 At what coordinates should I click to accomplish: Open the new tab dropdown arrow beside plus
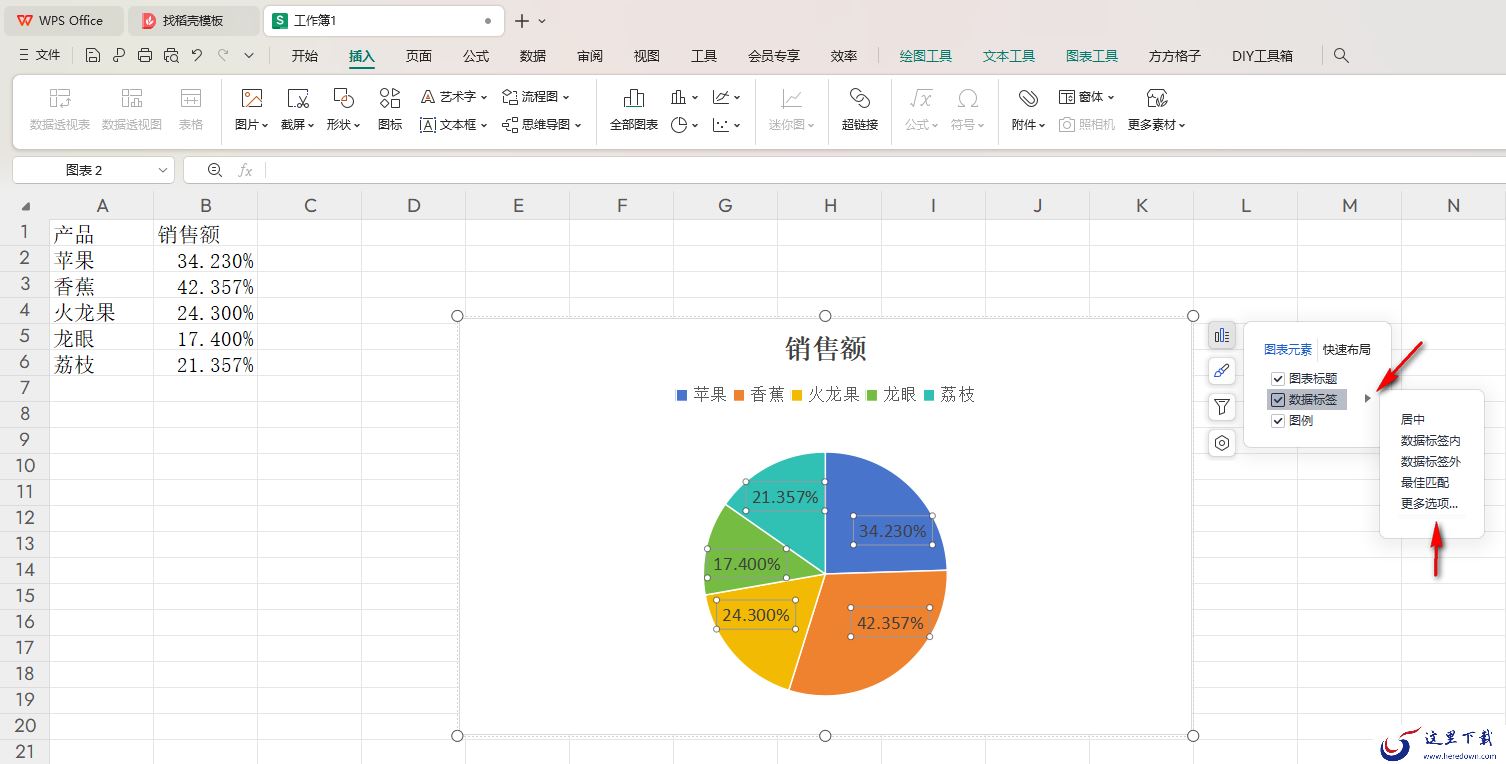pyautogui.click(x=542, y=21)
